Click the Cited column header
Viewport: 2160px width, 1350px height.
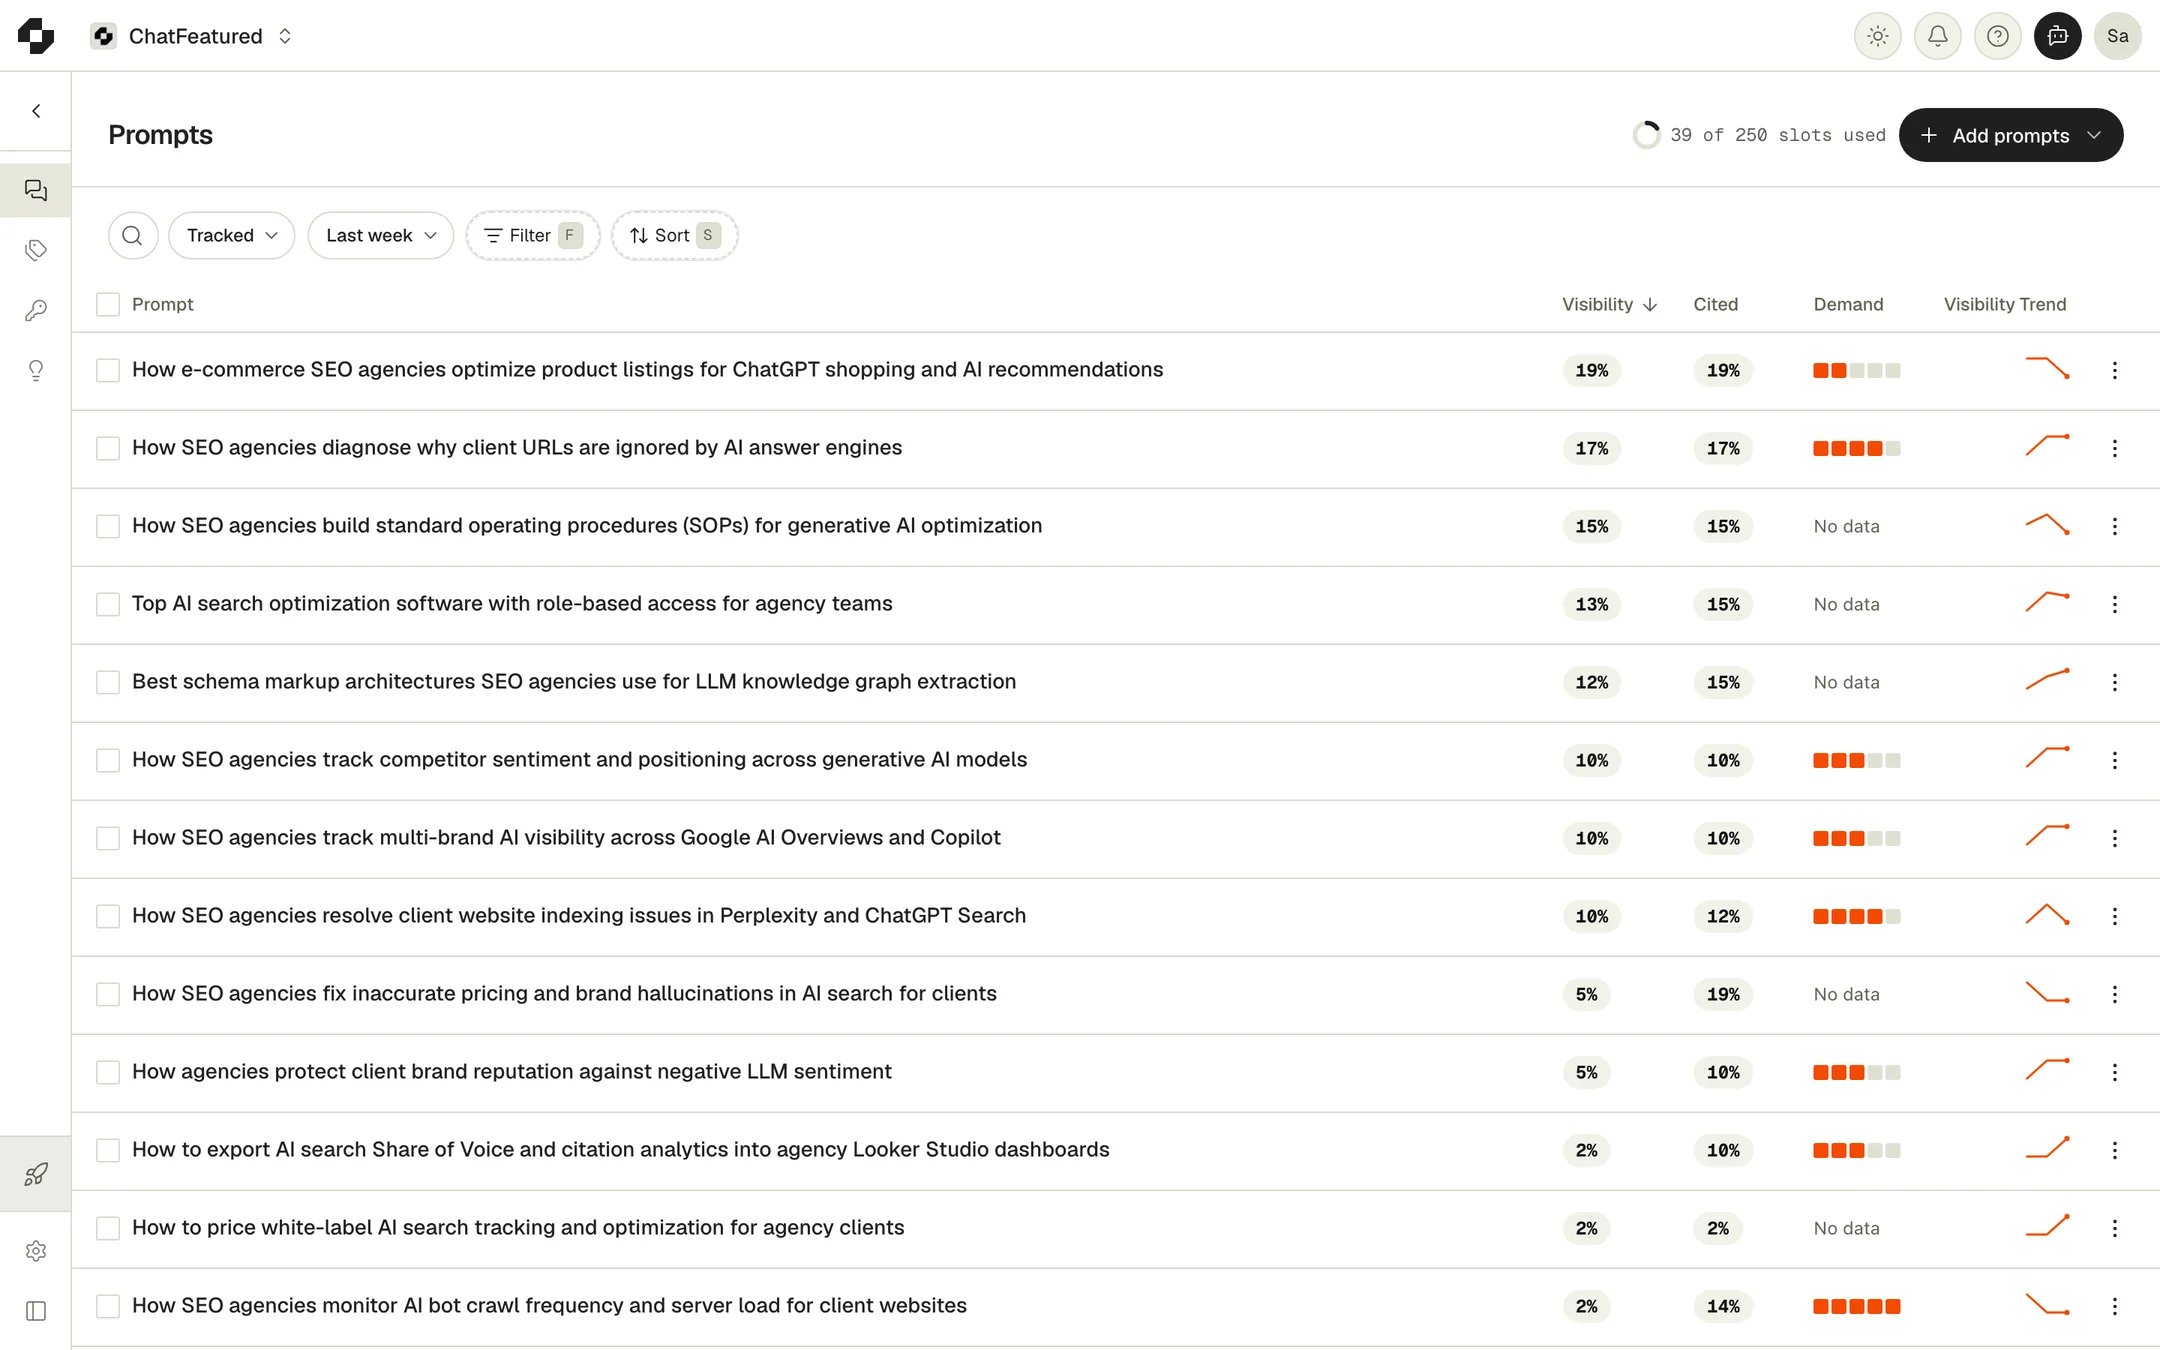(1716, 304)
